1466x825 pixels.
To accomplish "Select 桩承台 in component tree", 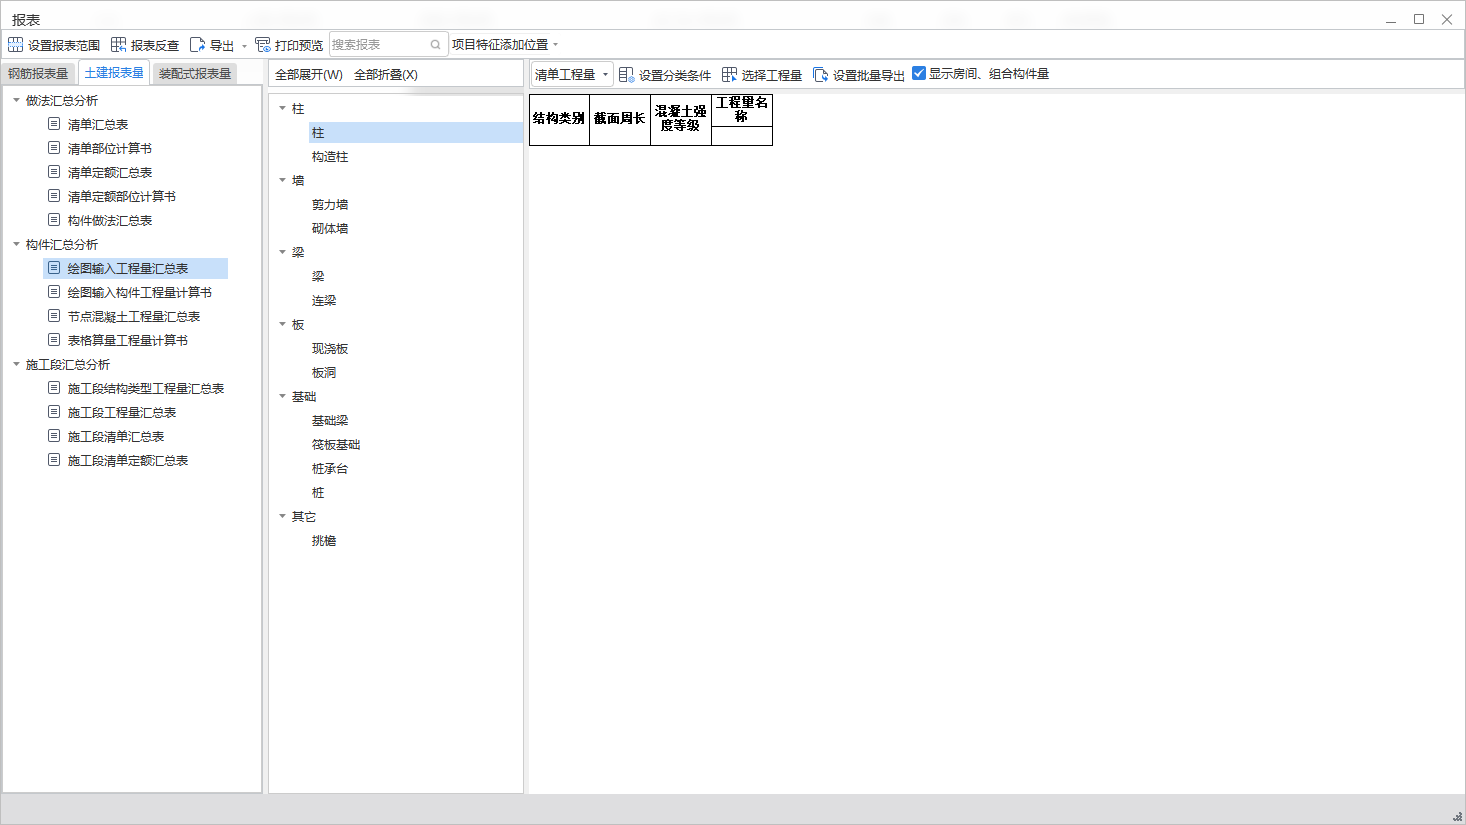I will point(330,468).
